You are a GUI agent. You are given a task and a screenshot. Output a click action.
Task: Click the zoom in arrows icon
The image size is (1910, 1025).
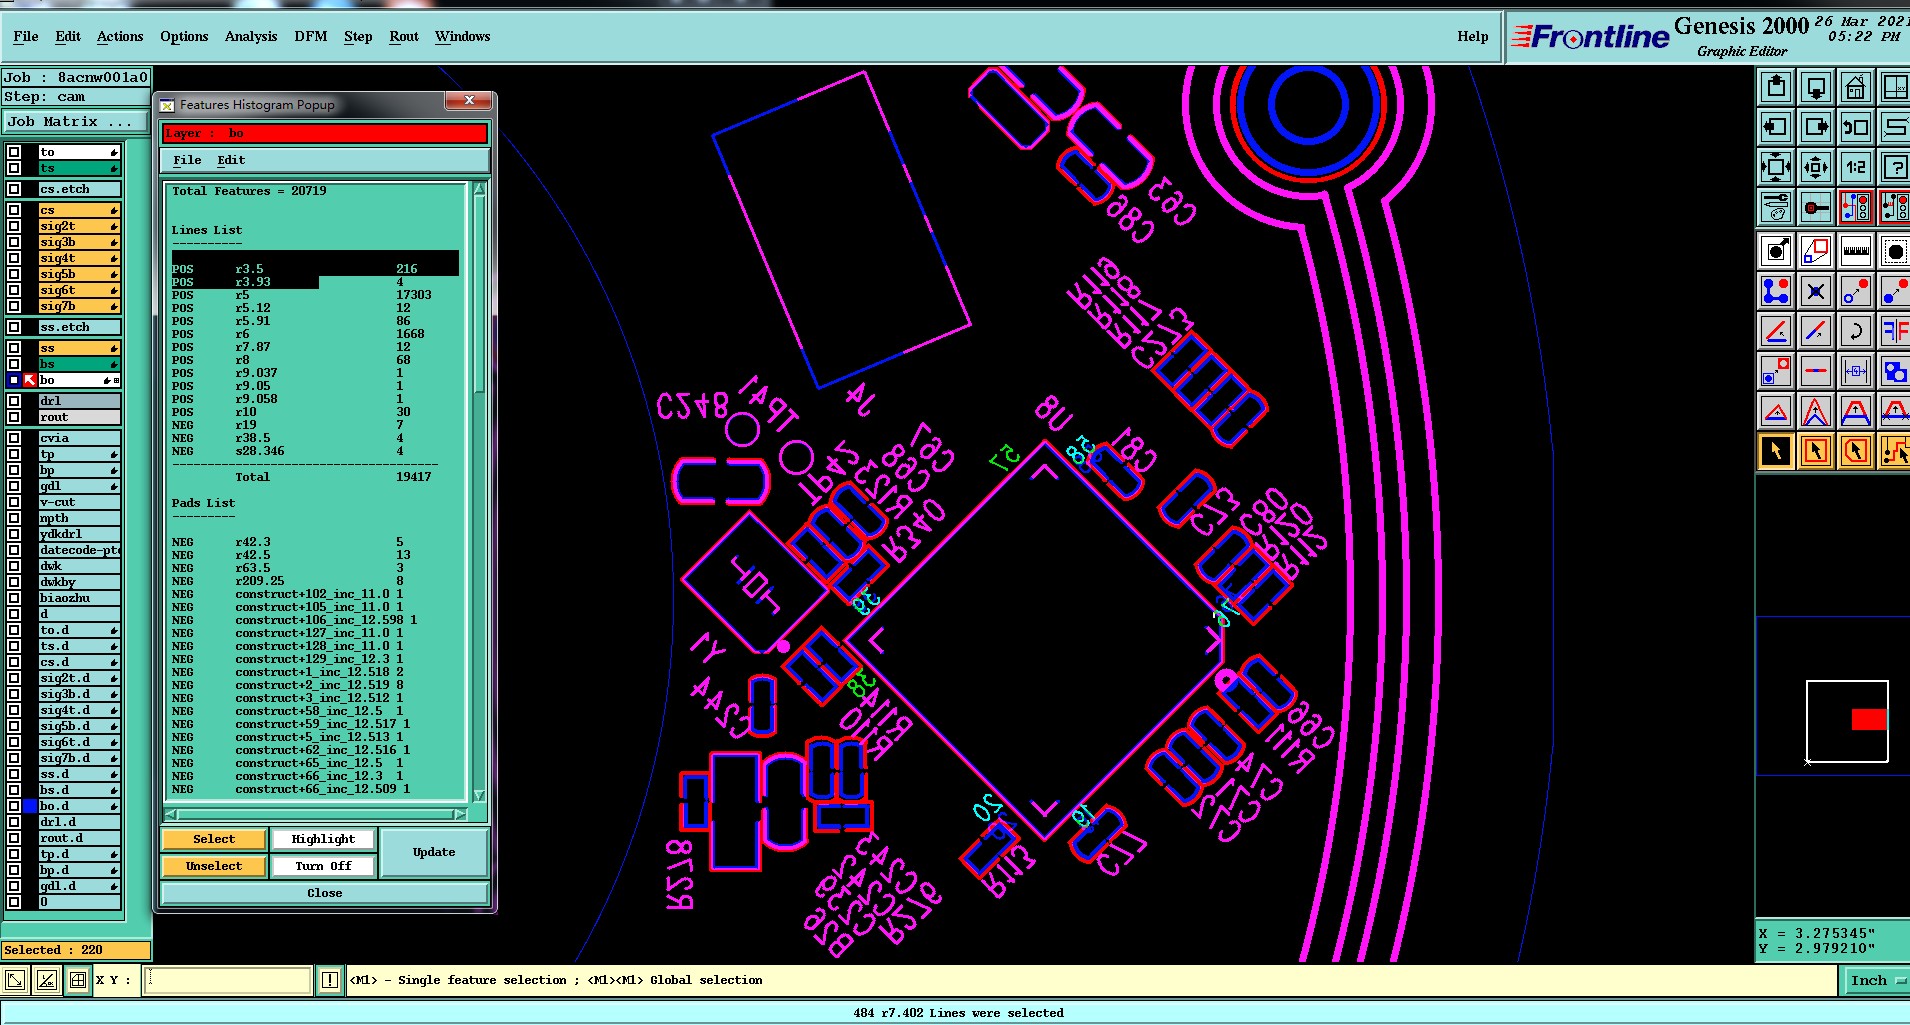[1816, 167]
